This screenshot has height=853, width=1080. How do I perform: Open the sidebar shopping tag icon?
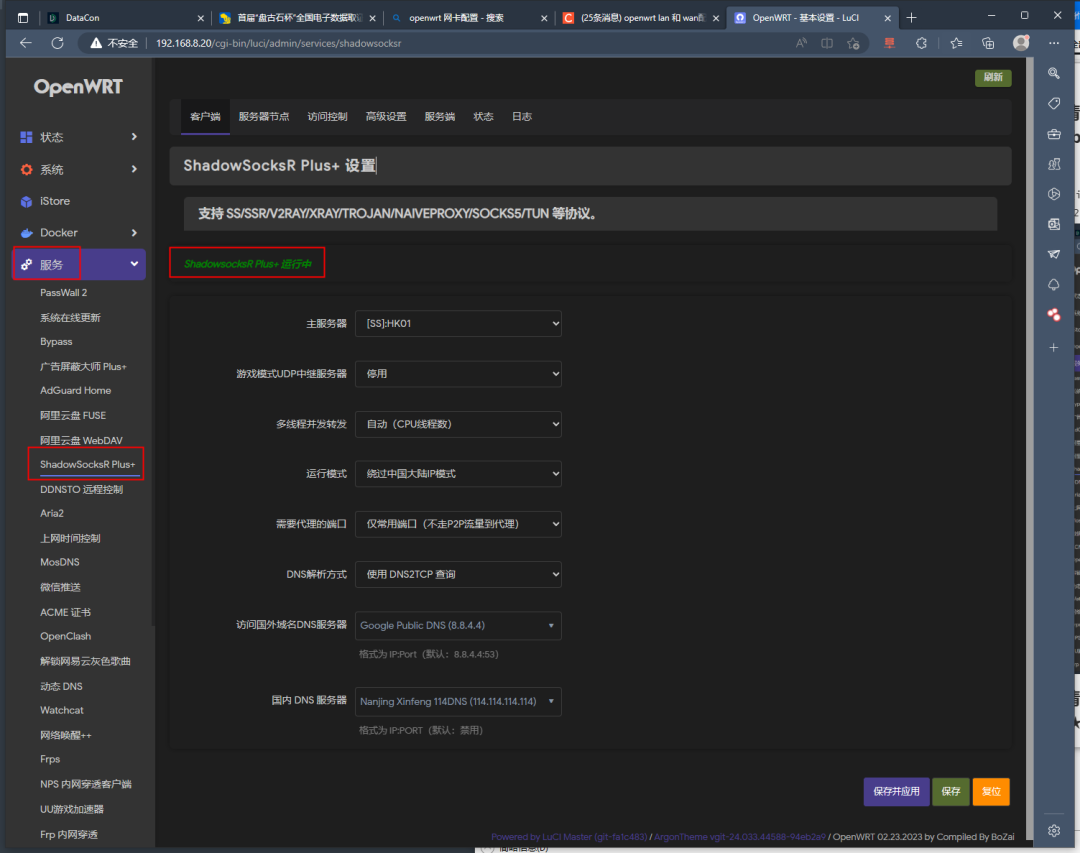coord(1054,103)
